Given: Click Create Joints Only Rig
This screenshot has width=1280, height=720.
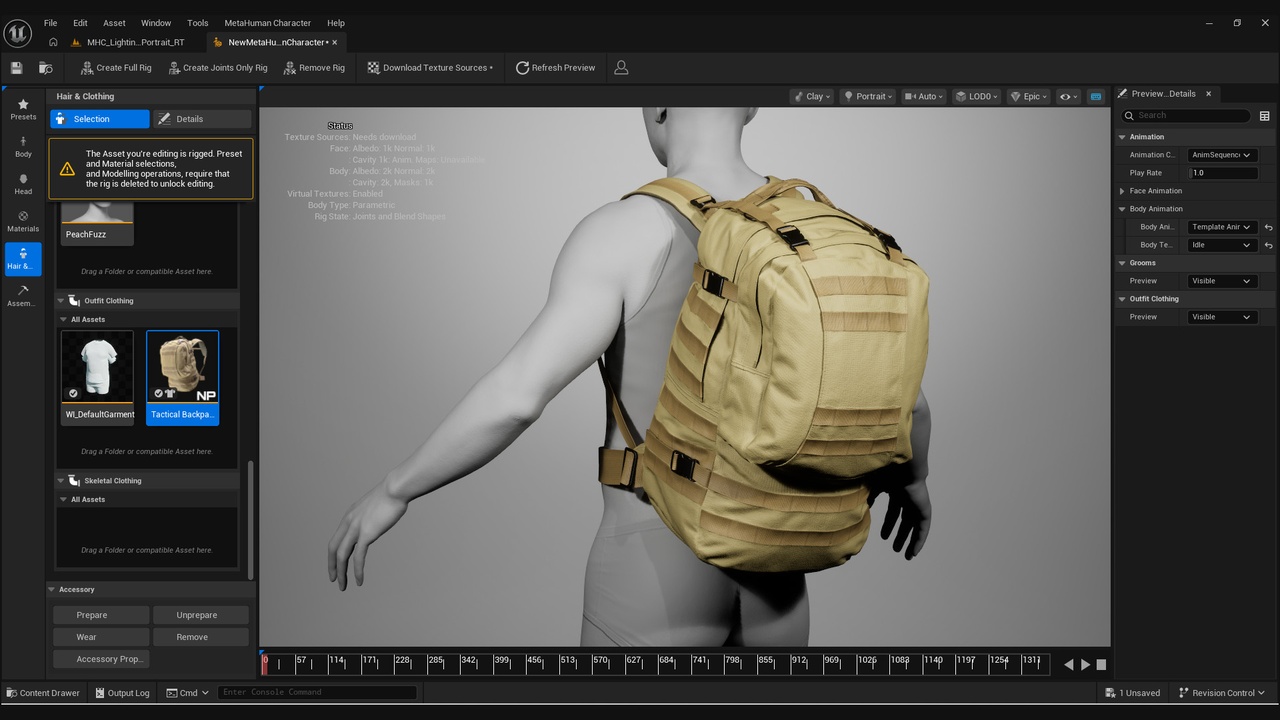Looking at the screenshot, I should pos(218,68).
